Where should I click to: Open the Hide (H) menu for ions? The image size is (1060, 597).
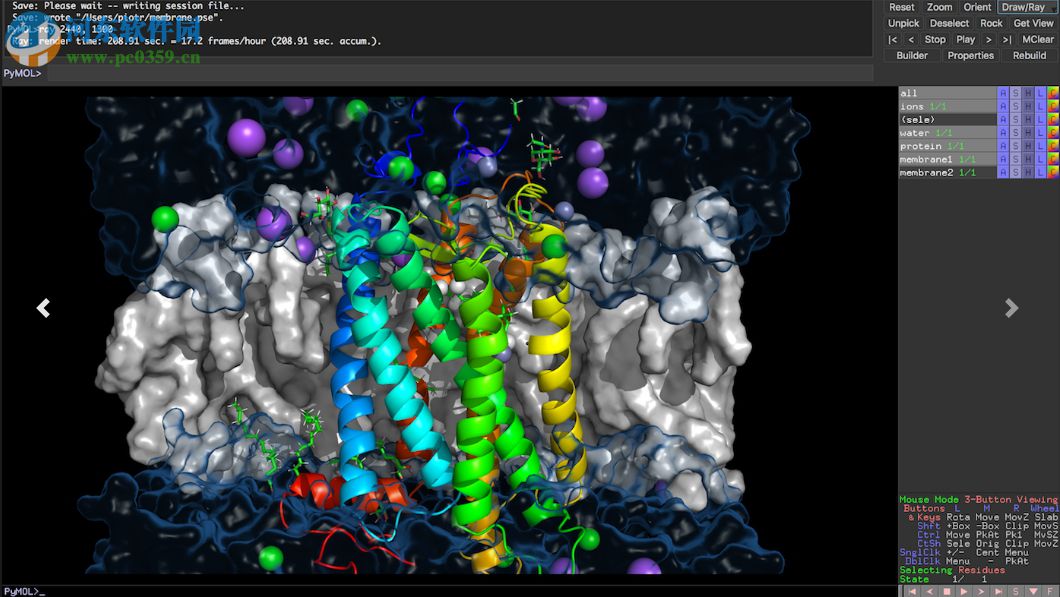click(1028, 106)
